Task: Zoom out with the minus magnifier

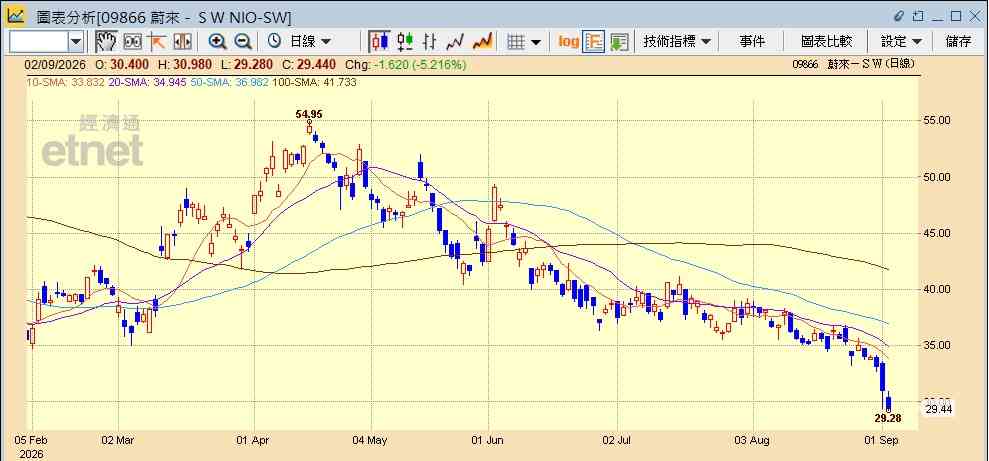Action: click(243, 42)
